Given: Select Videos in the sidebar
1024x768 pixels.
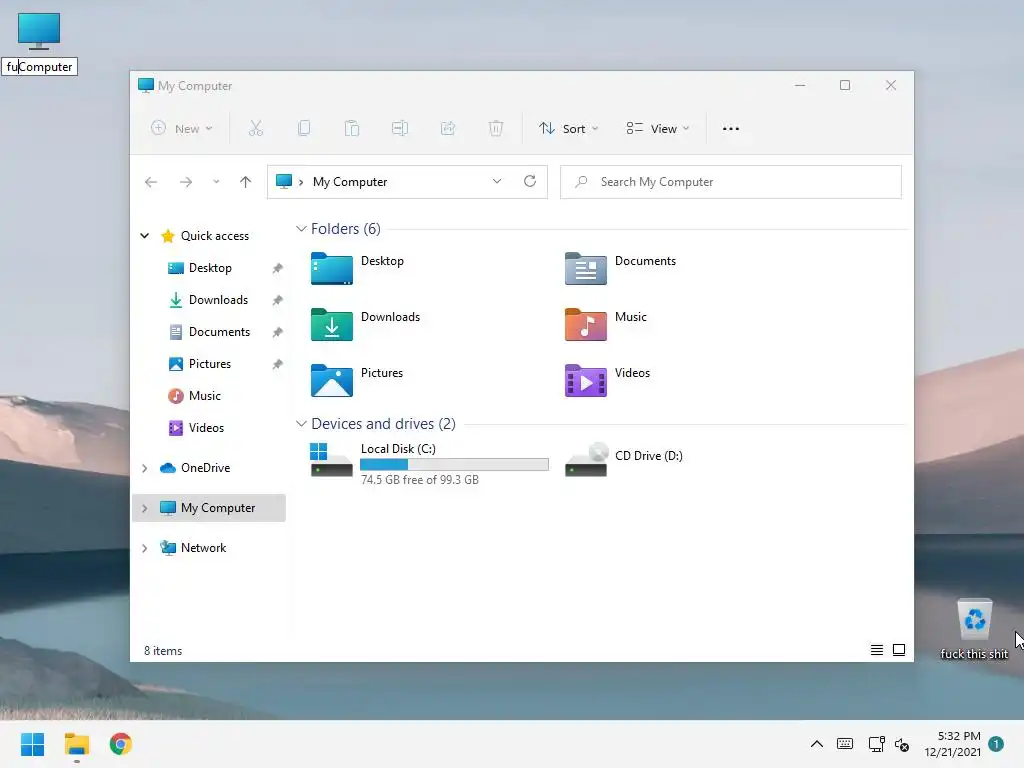Looking at the screenshot, I should click(206, 428).
